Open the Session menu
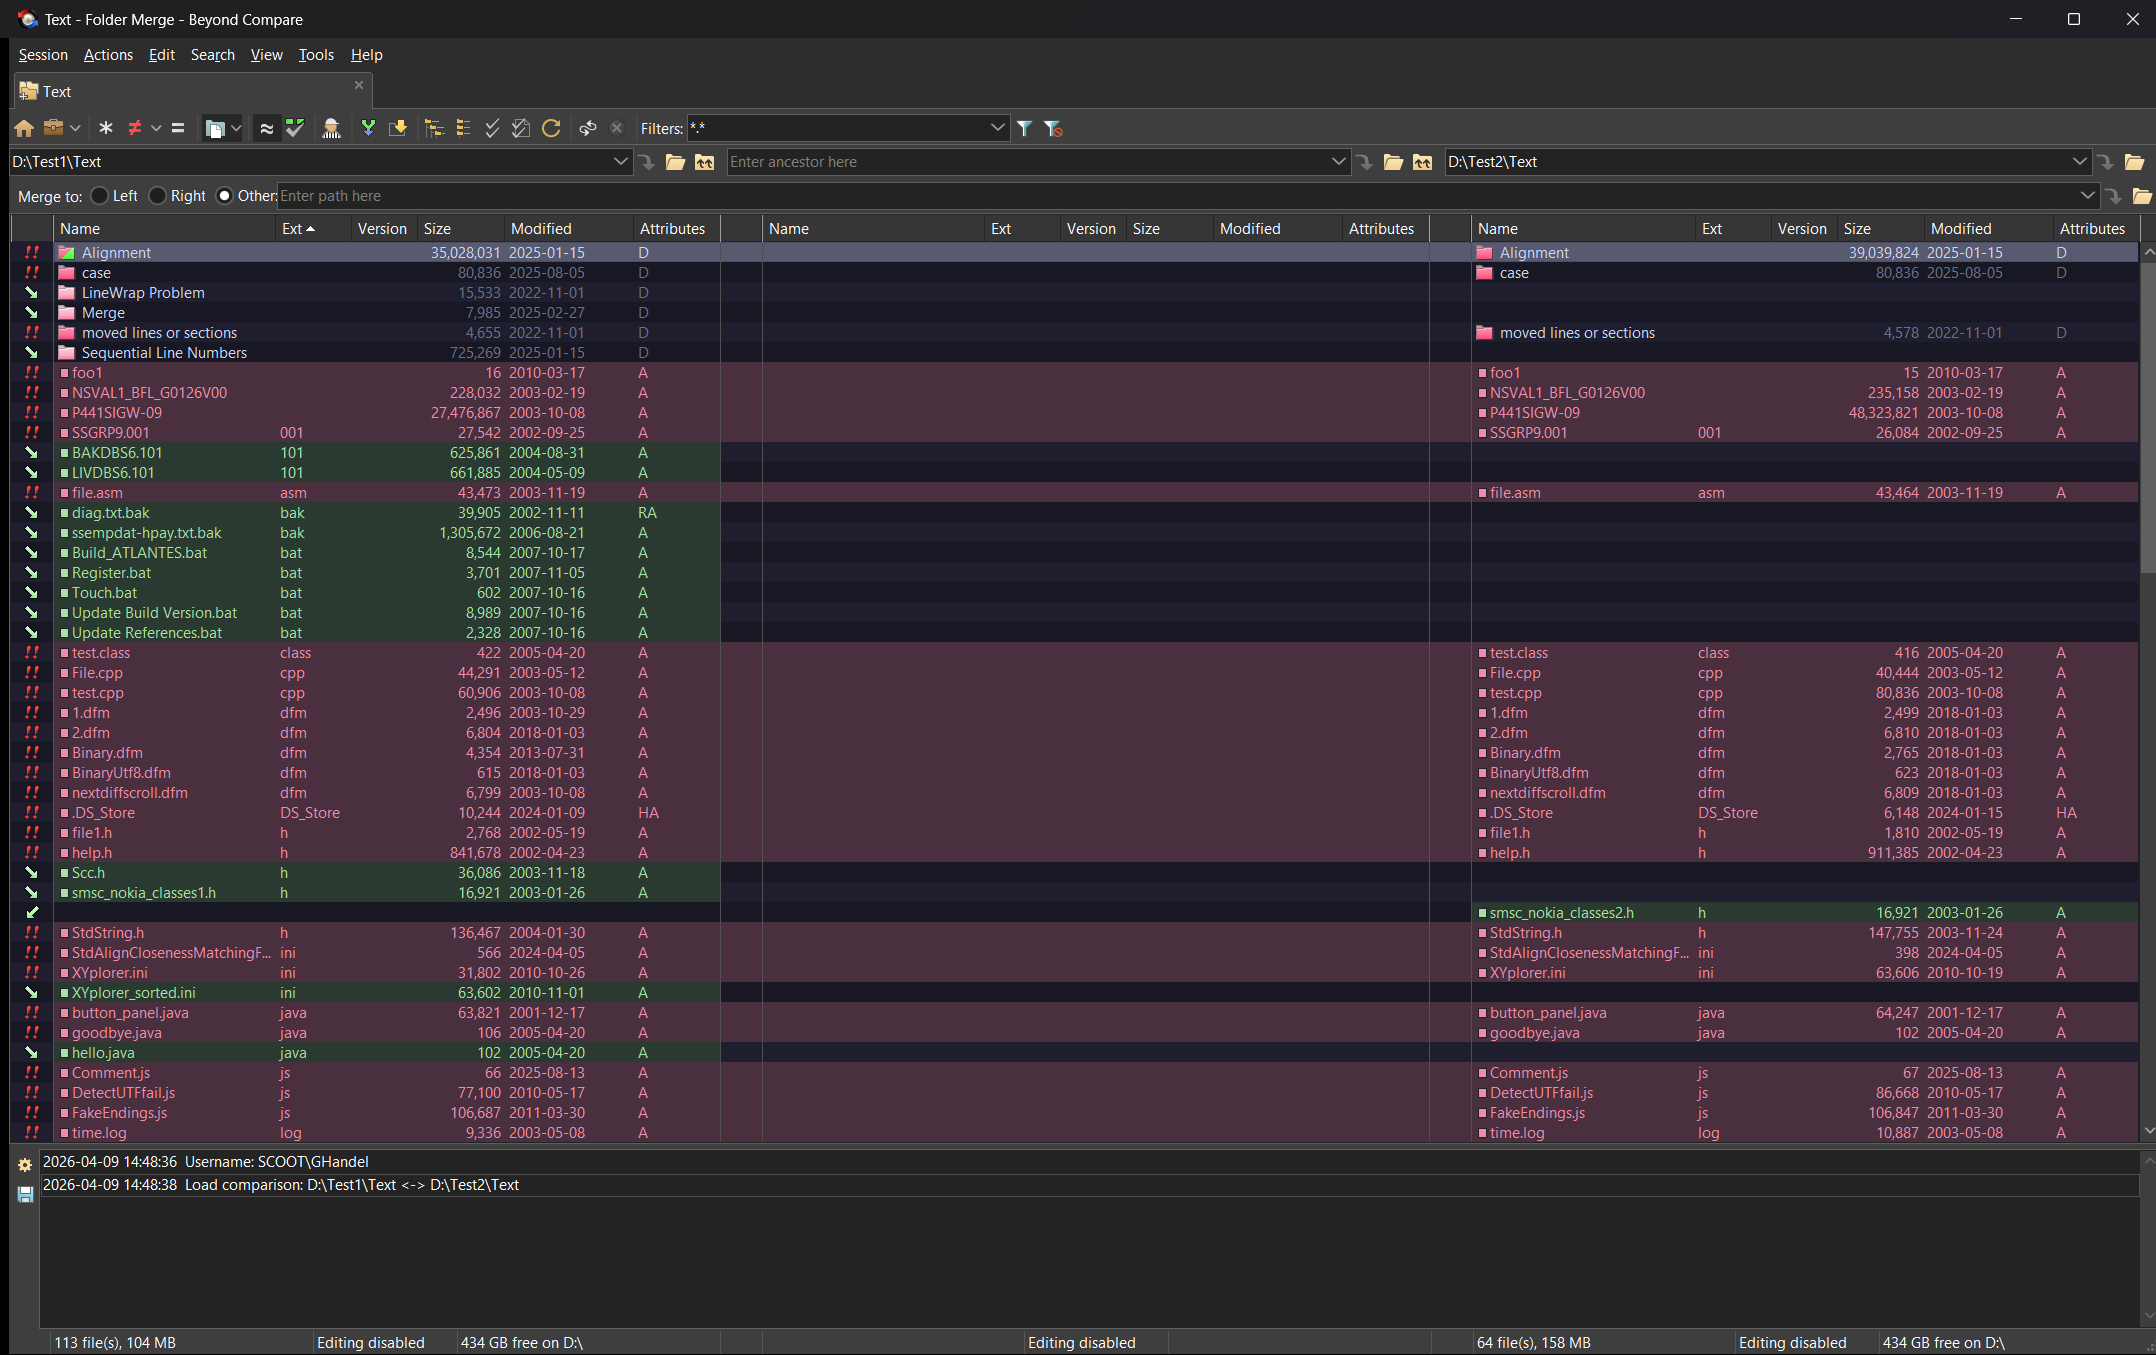2156x1355 pixels. (43, 55)
